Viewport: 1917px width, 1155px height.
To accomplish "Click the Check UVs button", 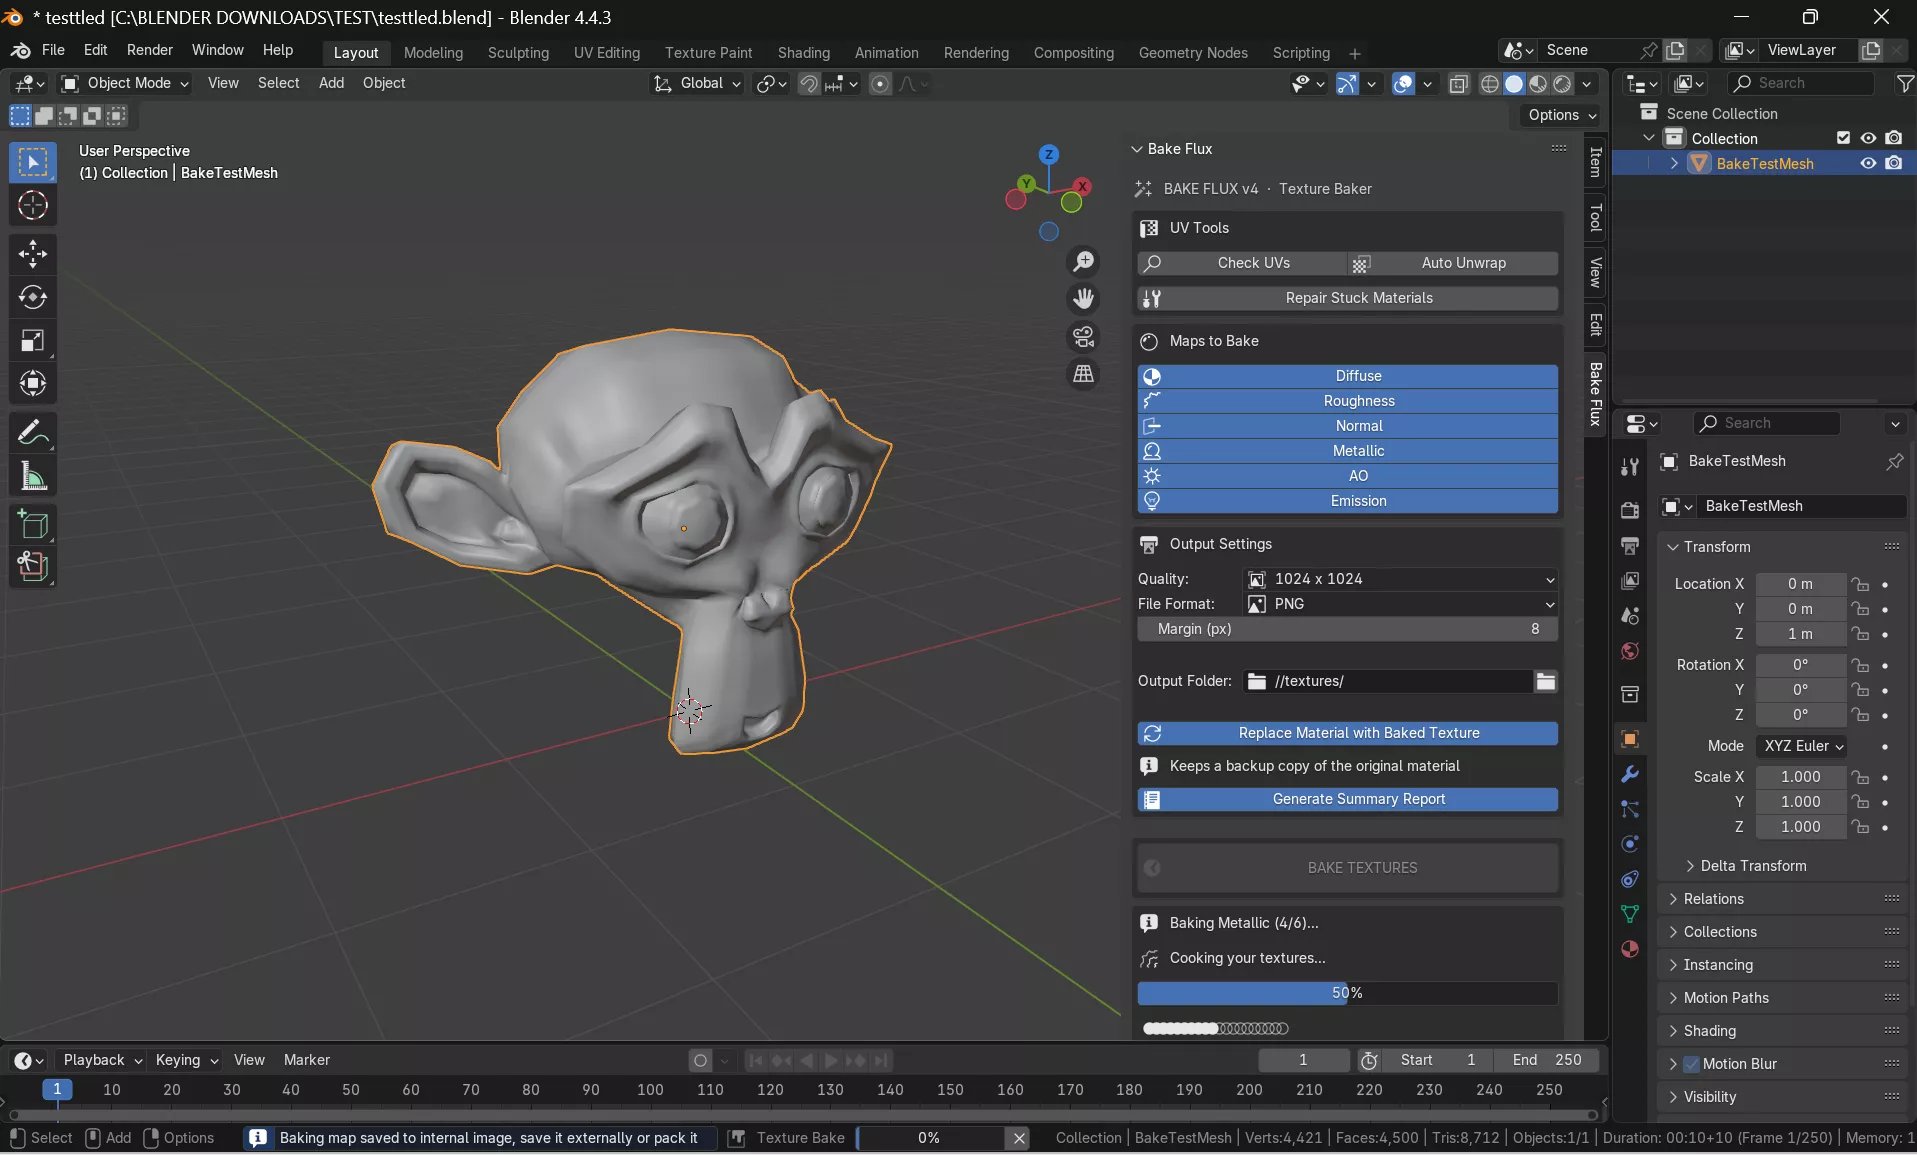I will (x=1242, y=264).
